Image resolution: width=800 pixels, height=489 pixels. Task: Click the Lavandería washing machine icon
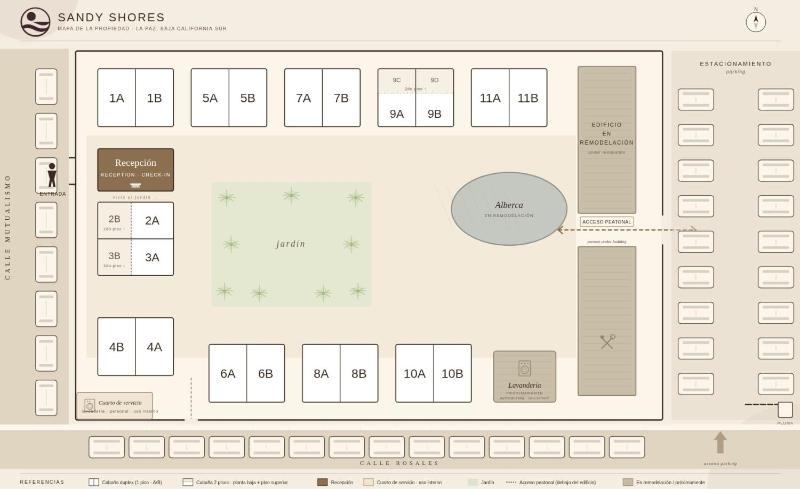point(524,368)
